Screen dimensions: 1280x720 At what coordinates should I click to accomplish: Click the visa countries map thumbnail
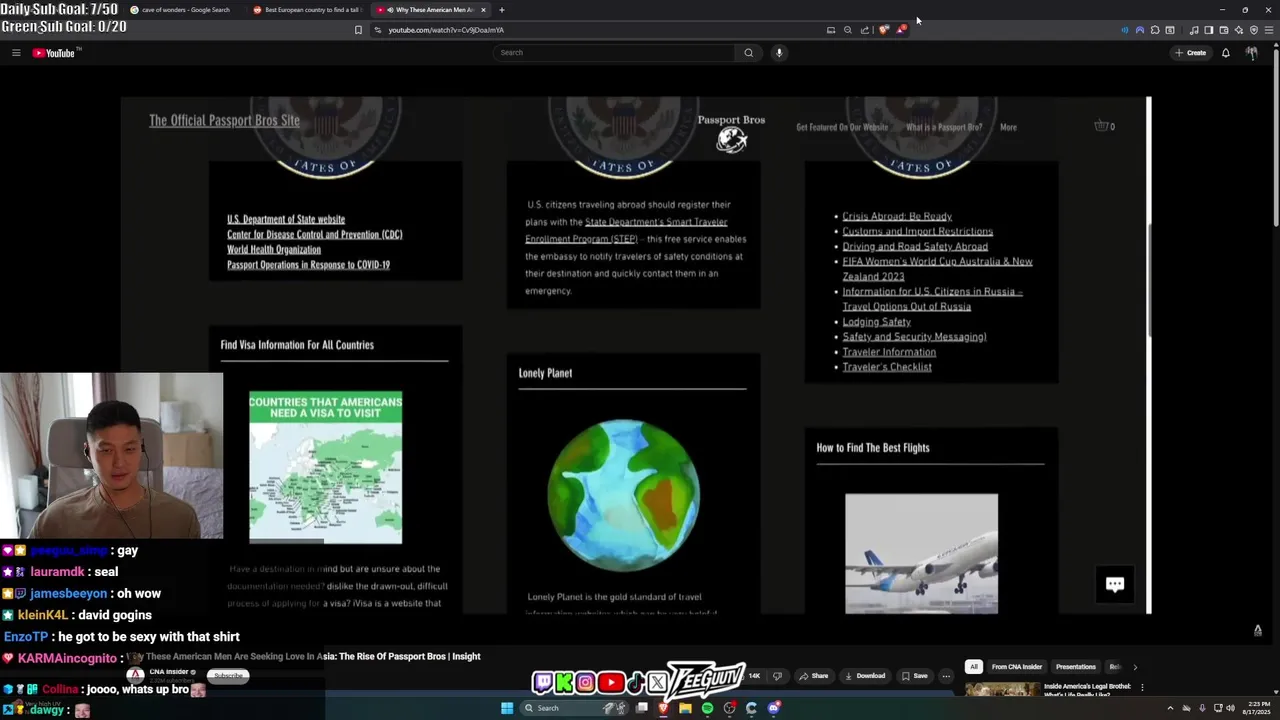[326, 467]
